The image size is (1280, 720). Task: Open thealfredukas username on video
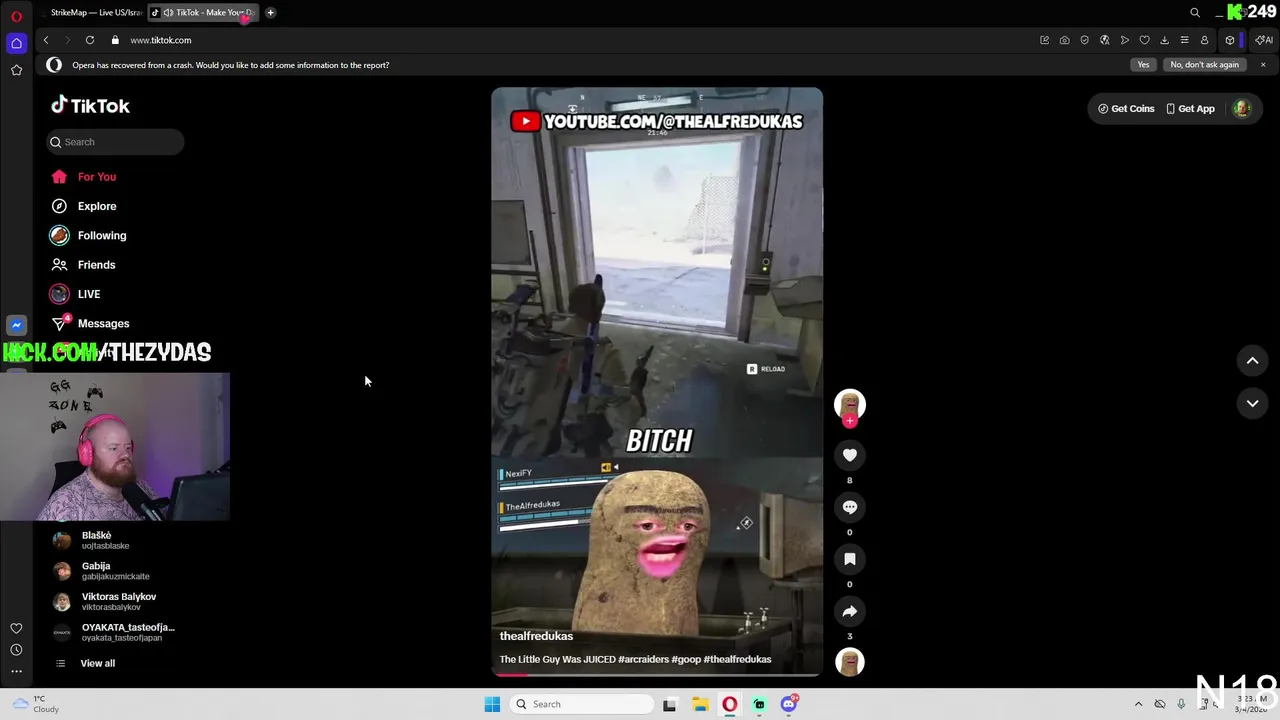536,636
